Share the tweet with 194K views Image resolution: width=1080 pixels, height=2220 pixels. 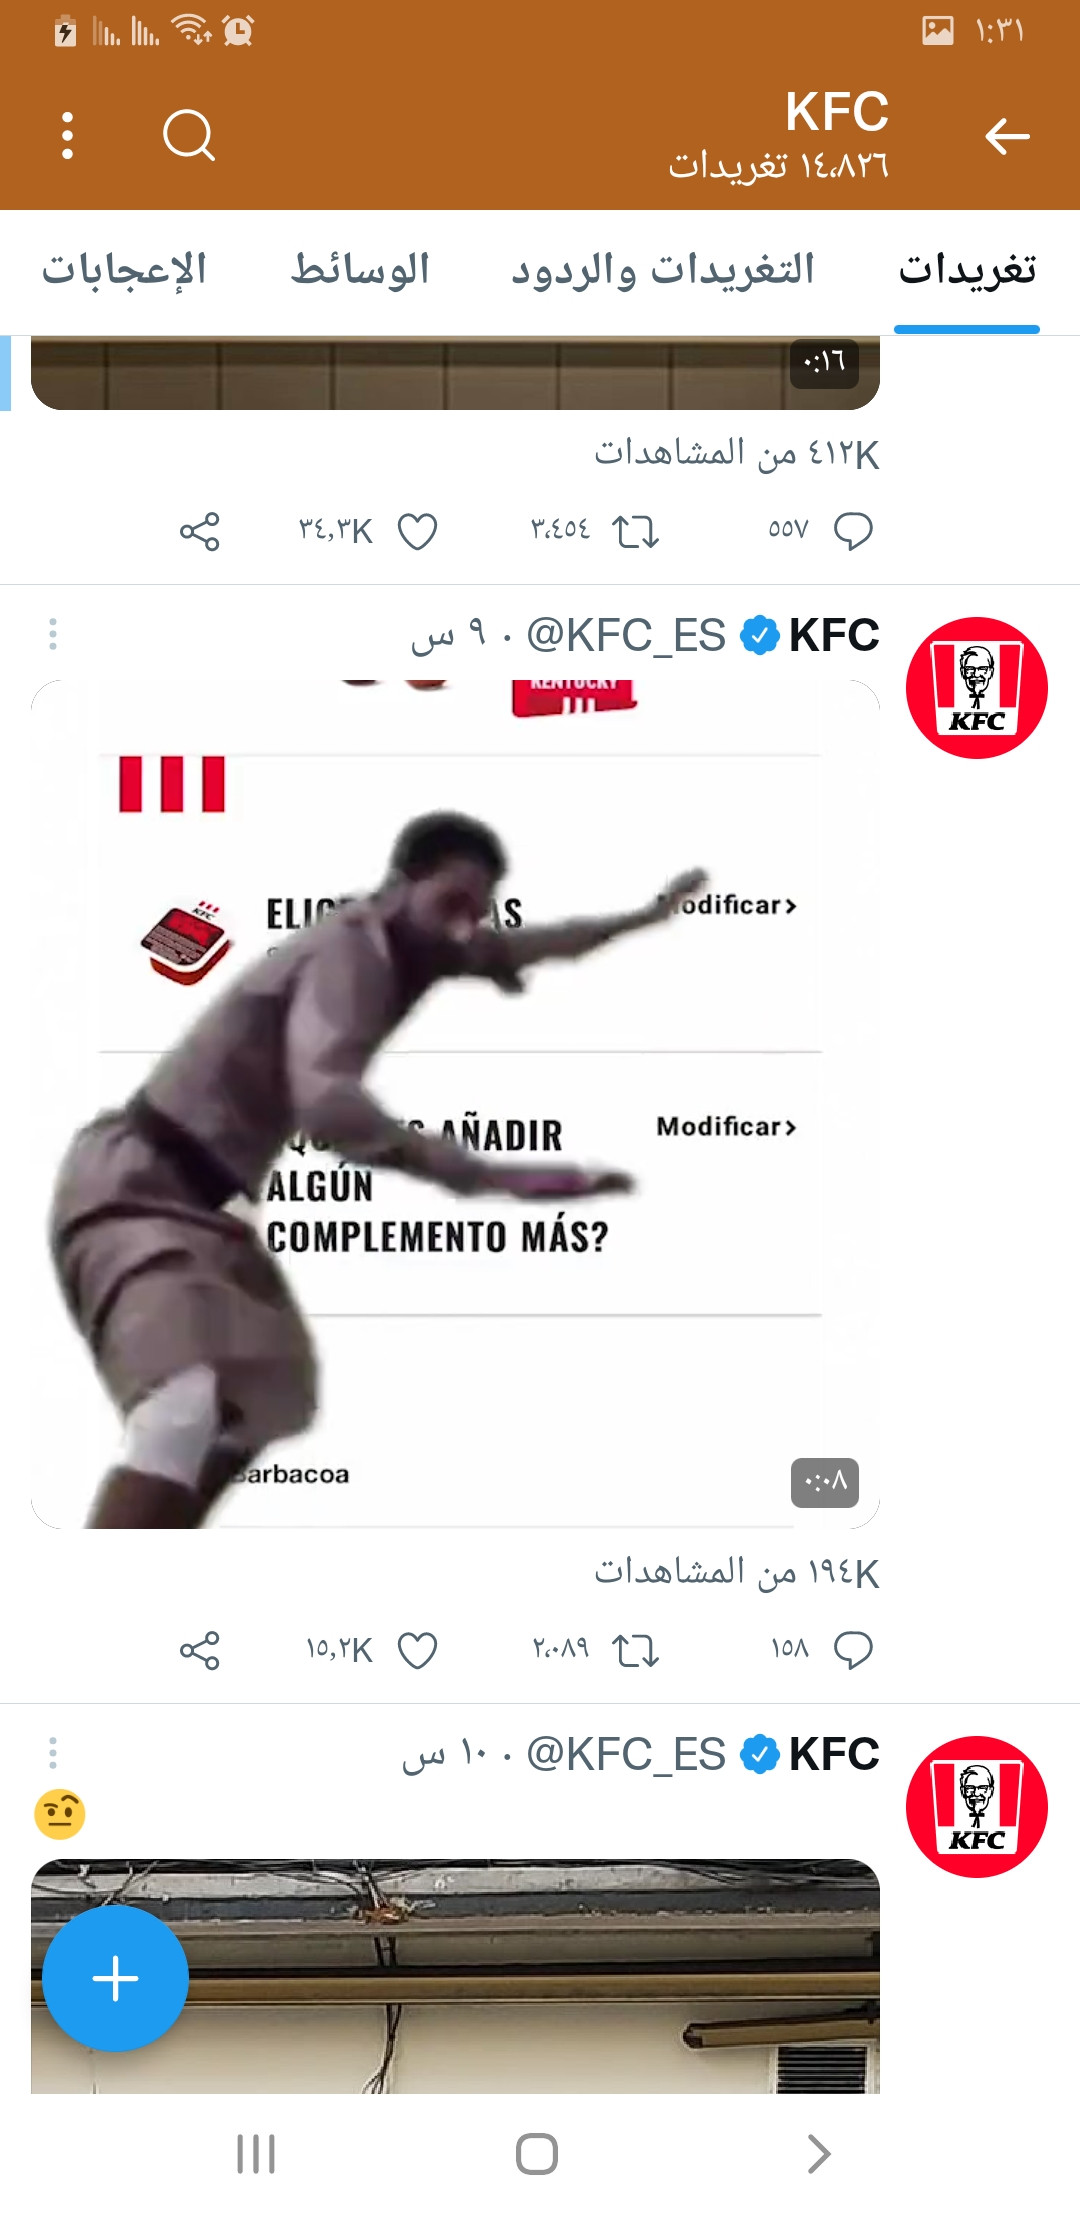(x=200, y=1650)
